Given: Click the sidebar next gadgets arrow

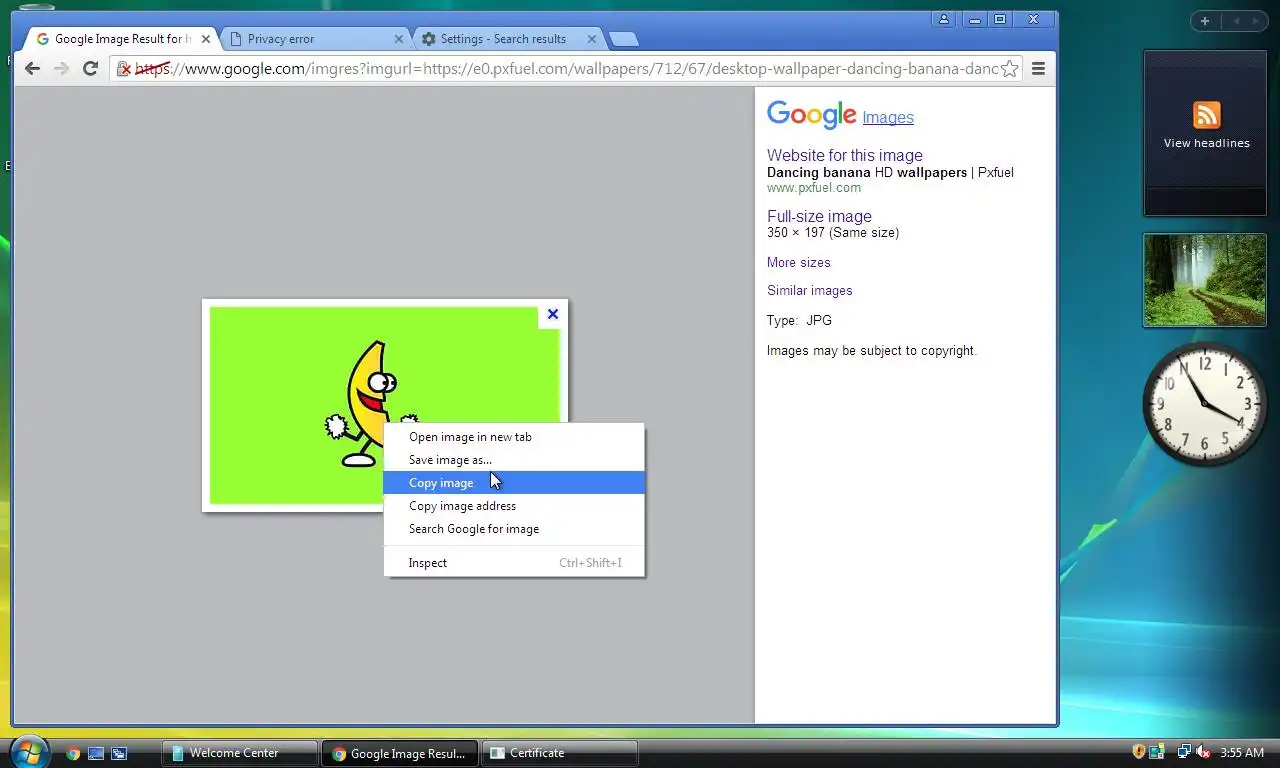Looking at the screenshot, I should click(x=1254, y=21).
